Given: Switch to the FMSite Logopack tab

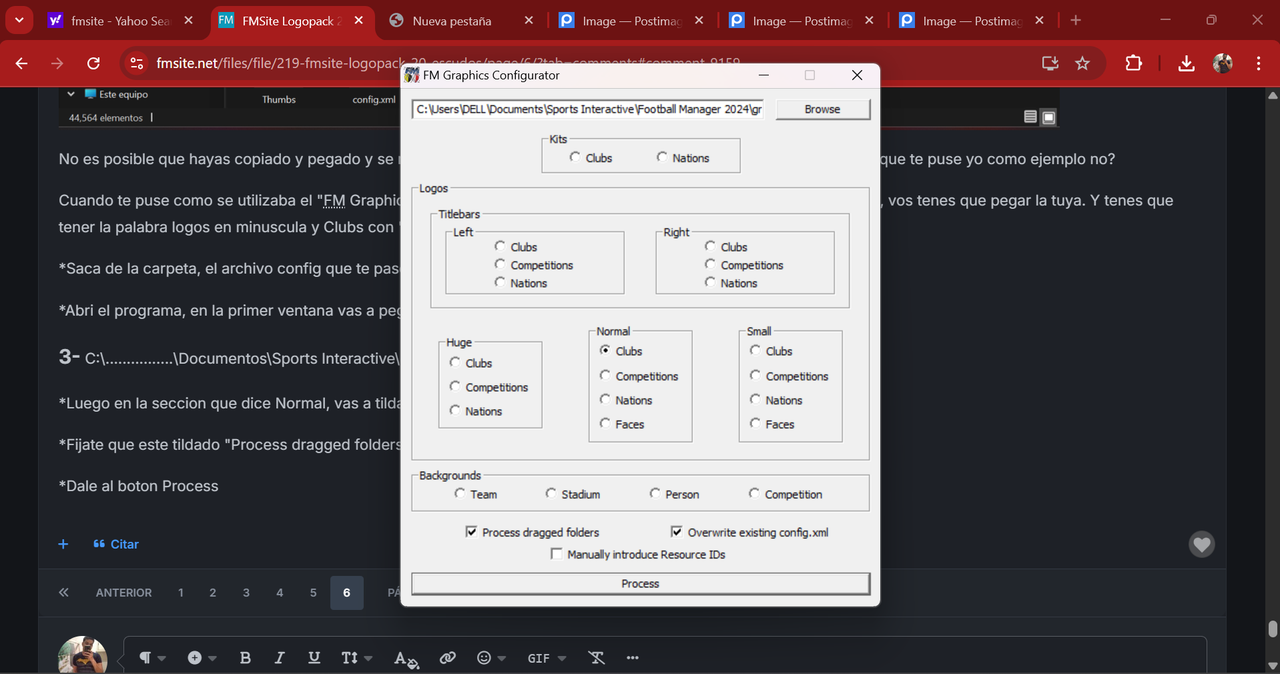Looking at the screenshot, I should click(291, 20).
